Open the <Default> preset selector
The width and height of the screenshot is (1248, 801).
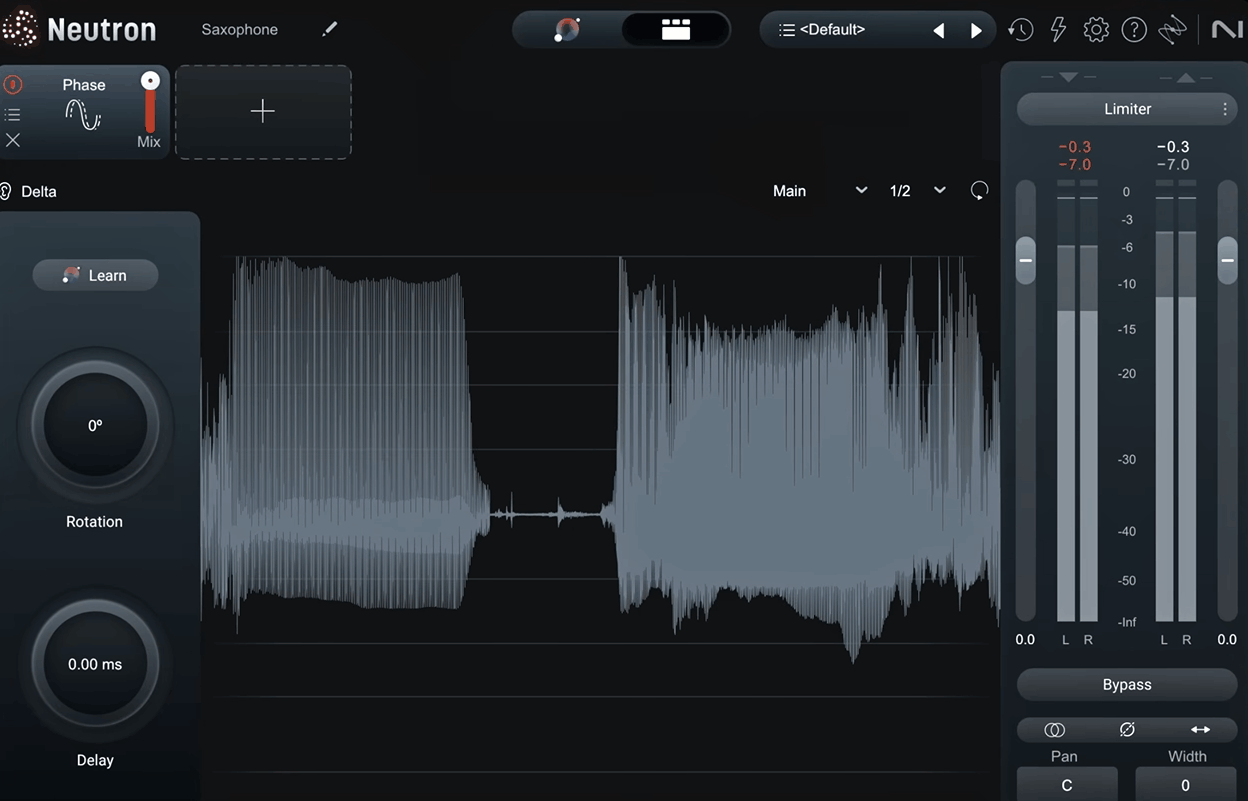coord(832,30)
